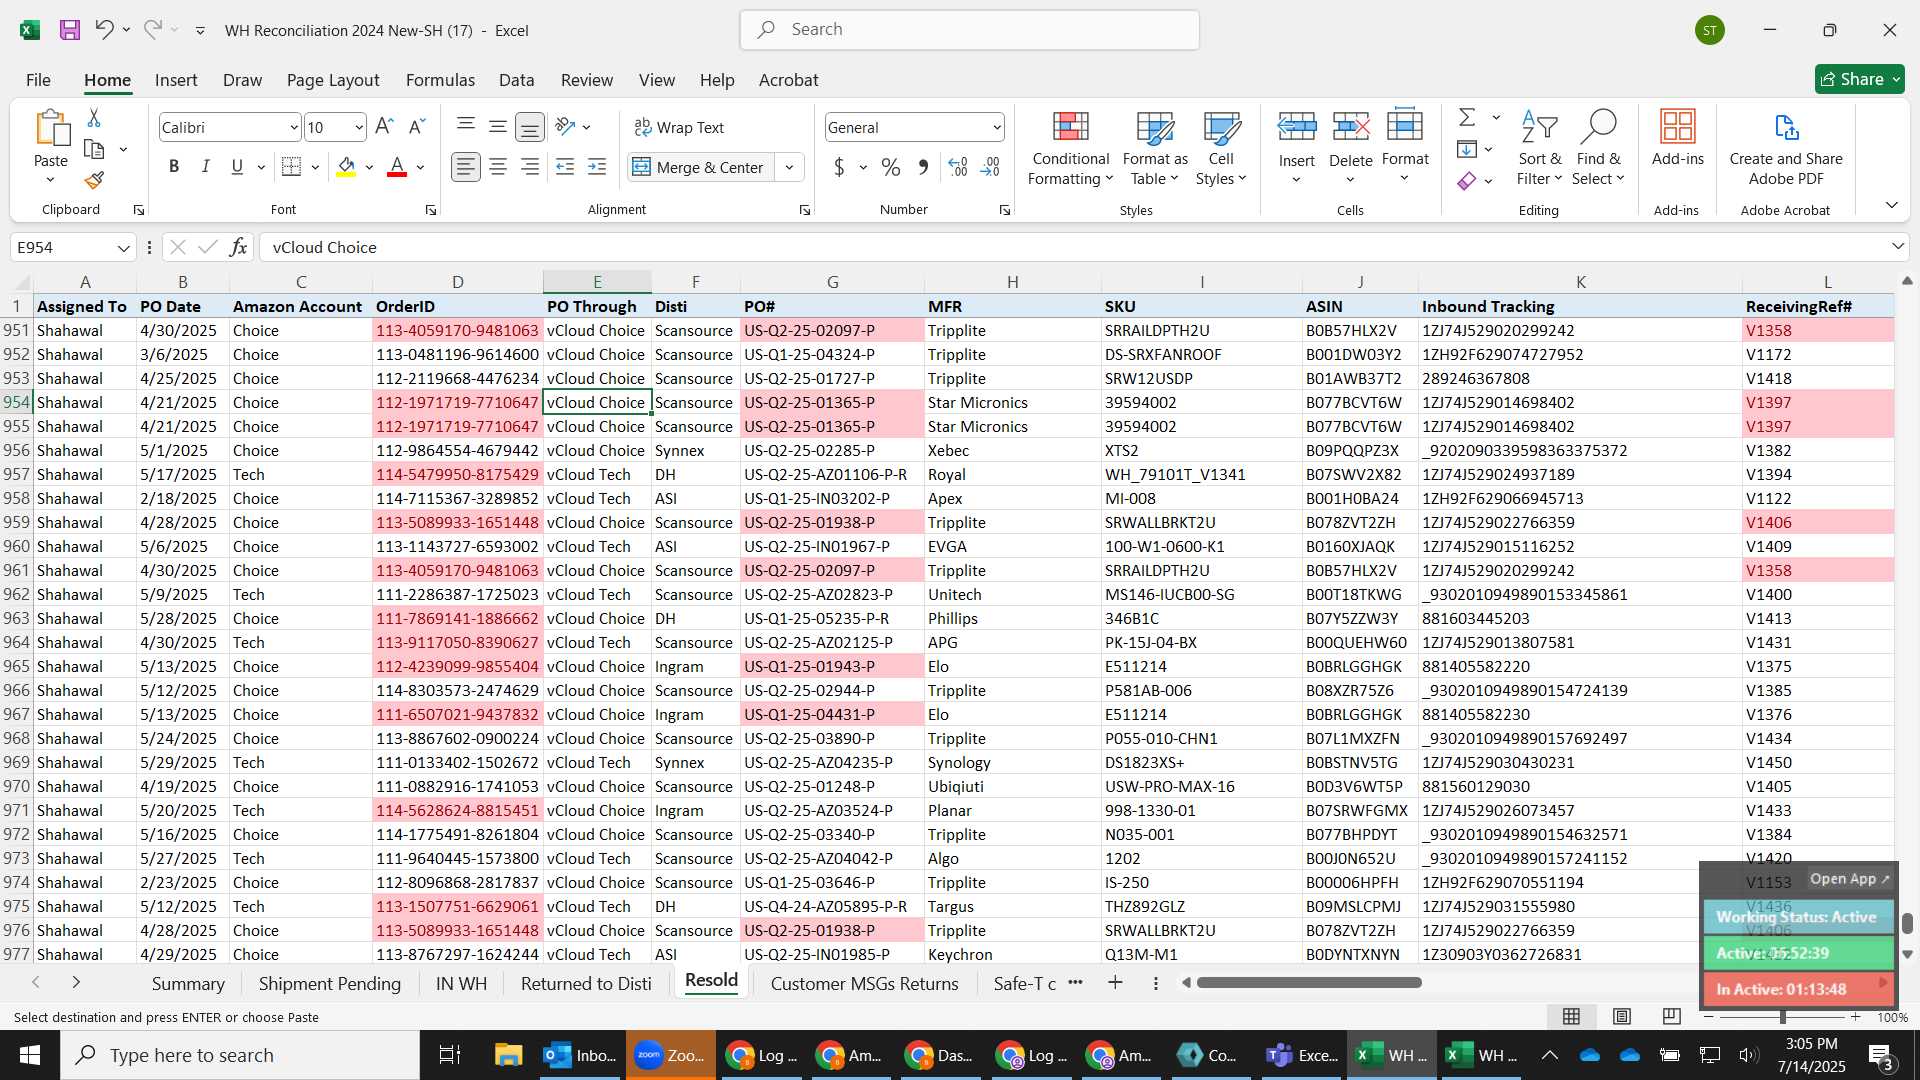Open Name Box dropdown arrow
The width and height of the screenshot is (1920, 1080).
[123, 247]
